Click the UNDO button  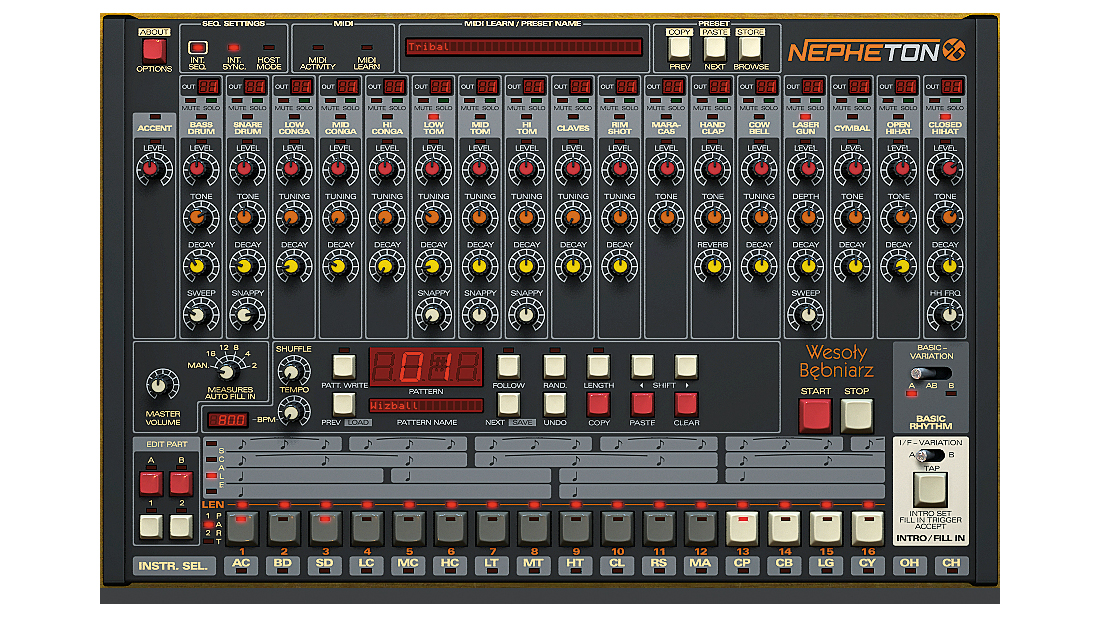point(554,404)
